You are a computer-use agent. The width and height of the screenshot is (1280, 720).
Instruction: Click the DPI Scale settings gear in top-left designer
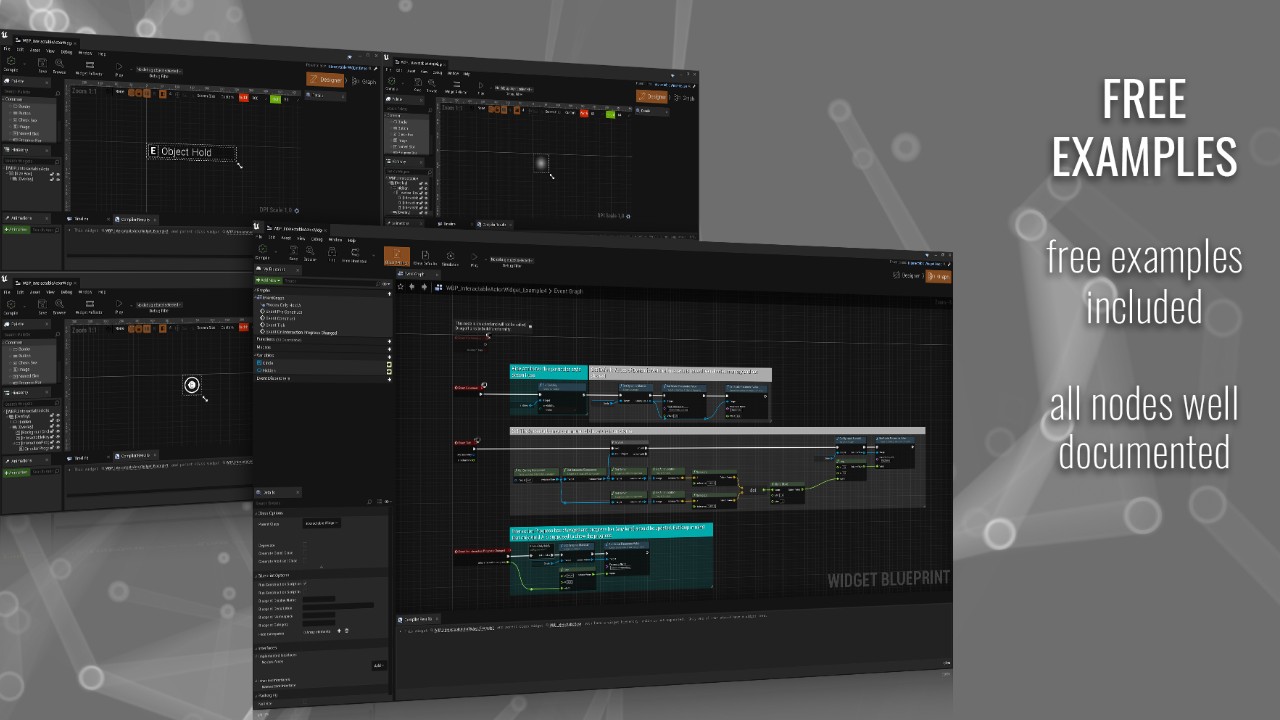pos(297,211)
